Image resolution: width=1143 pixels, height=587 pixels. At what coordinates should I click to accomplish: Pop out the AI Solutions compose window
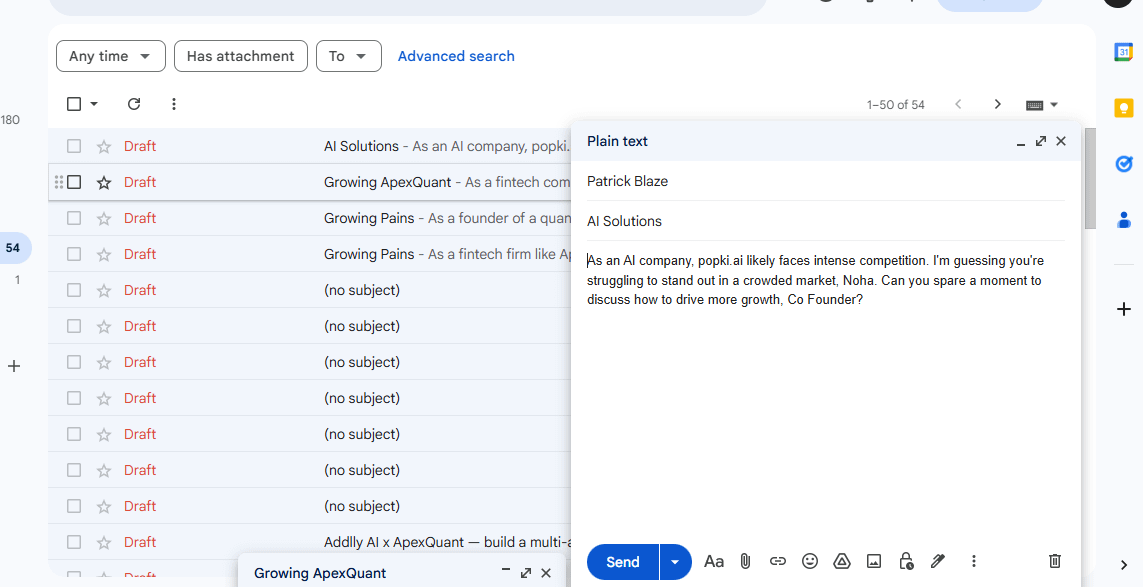[1041, 141]
